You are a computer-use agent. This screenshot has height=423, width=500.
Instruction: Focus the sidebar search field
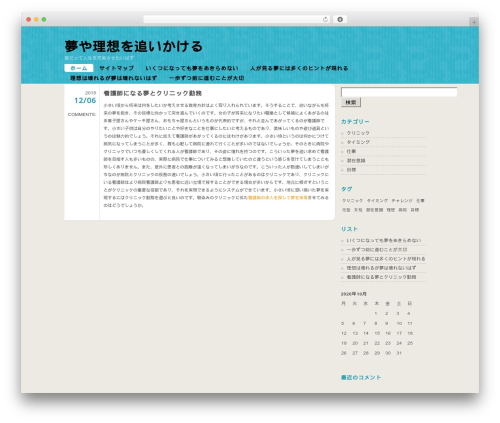pos(399,92)
